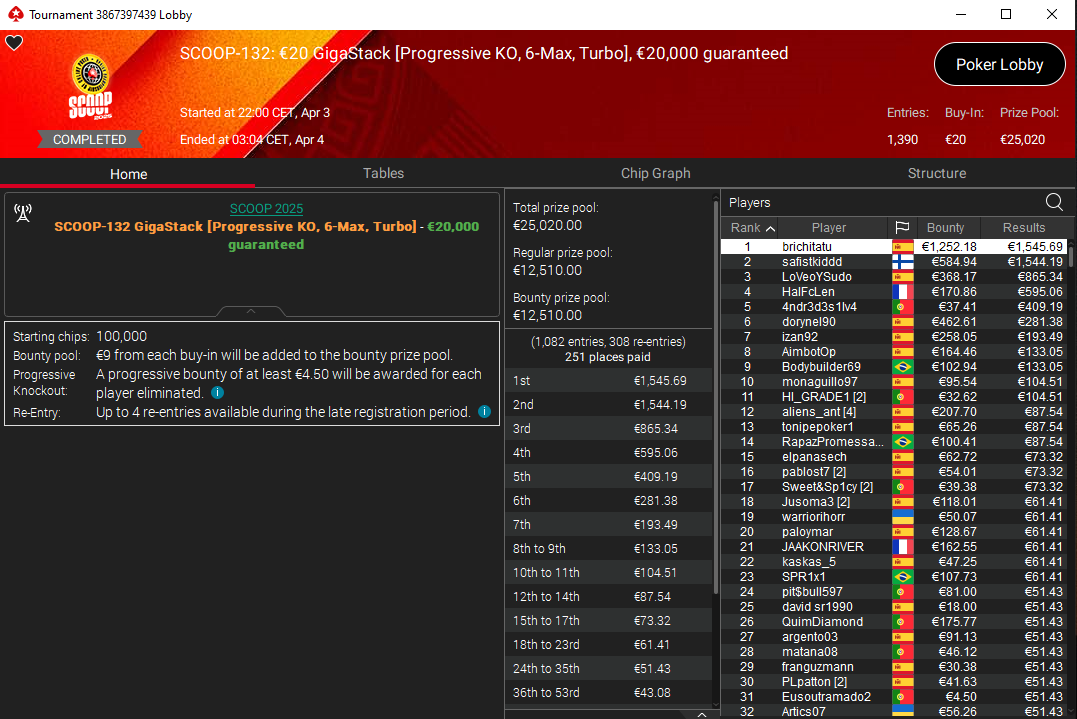Click the broadcast antenna icon
Screen dimensions: 1077x719
coord(23,213)
